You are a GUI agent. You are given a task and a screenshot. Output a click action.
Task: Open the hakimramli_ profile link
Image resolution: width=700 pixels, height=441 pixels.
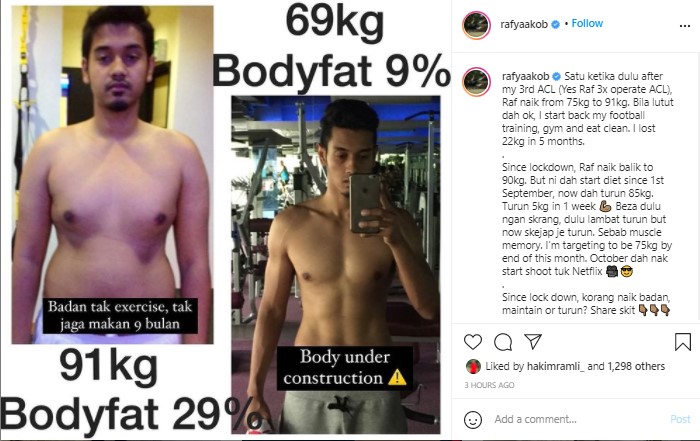(x=555, y=366)
